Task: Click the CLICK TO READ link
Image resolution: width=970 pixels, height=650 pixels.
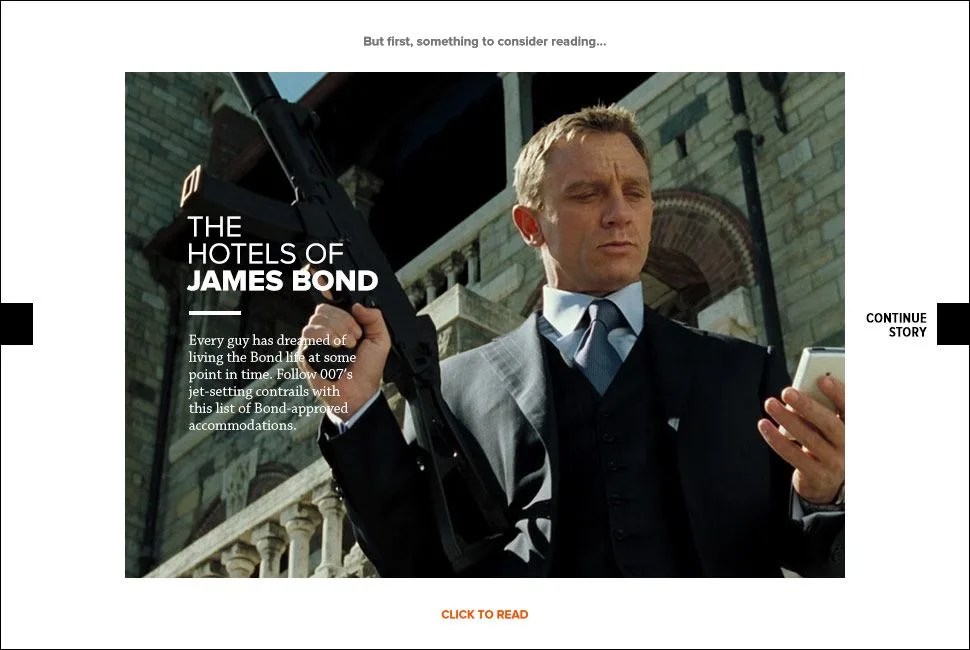Action: 484,614
